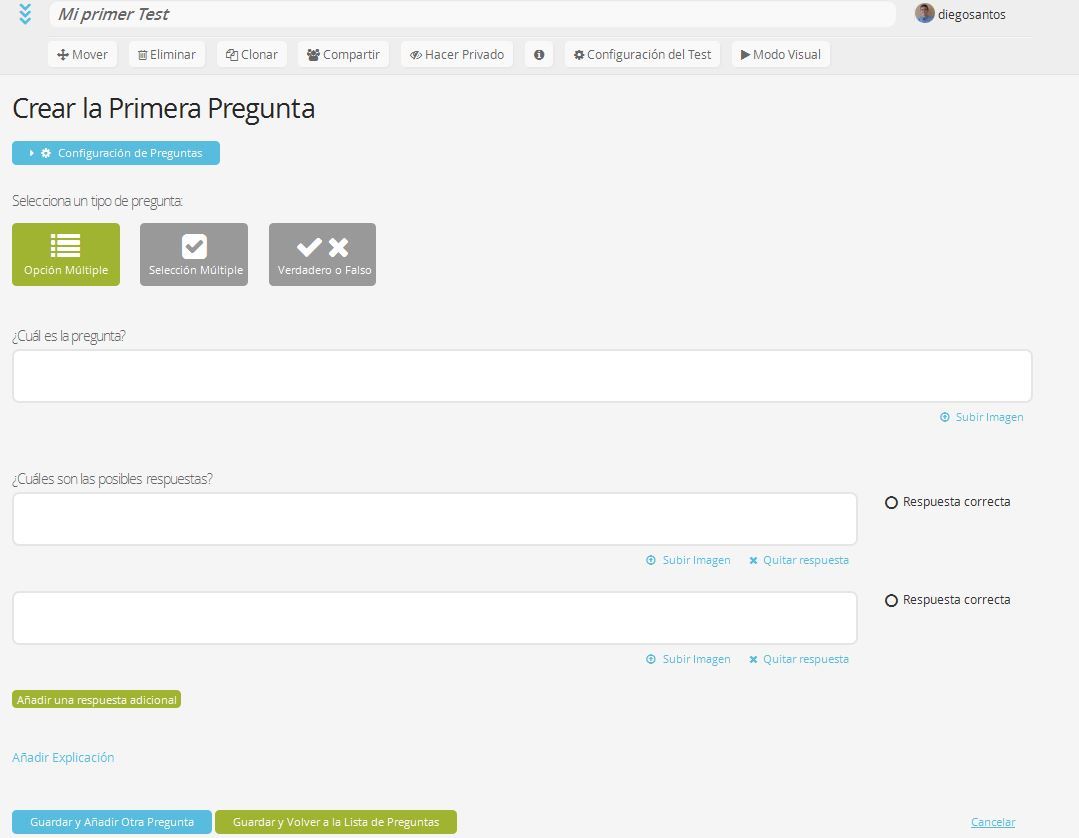1079x838 pixels.
Task: Open Configuración del Test settings
Action: tap(642, 55)
